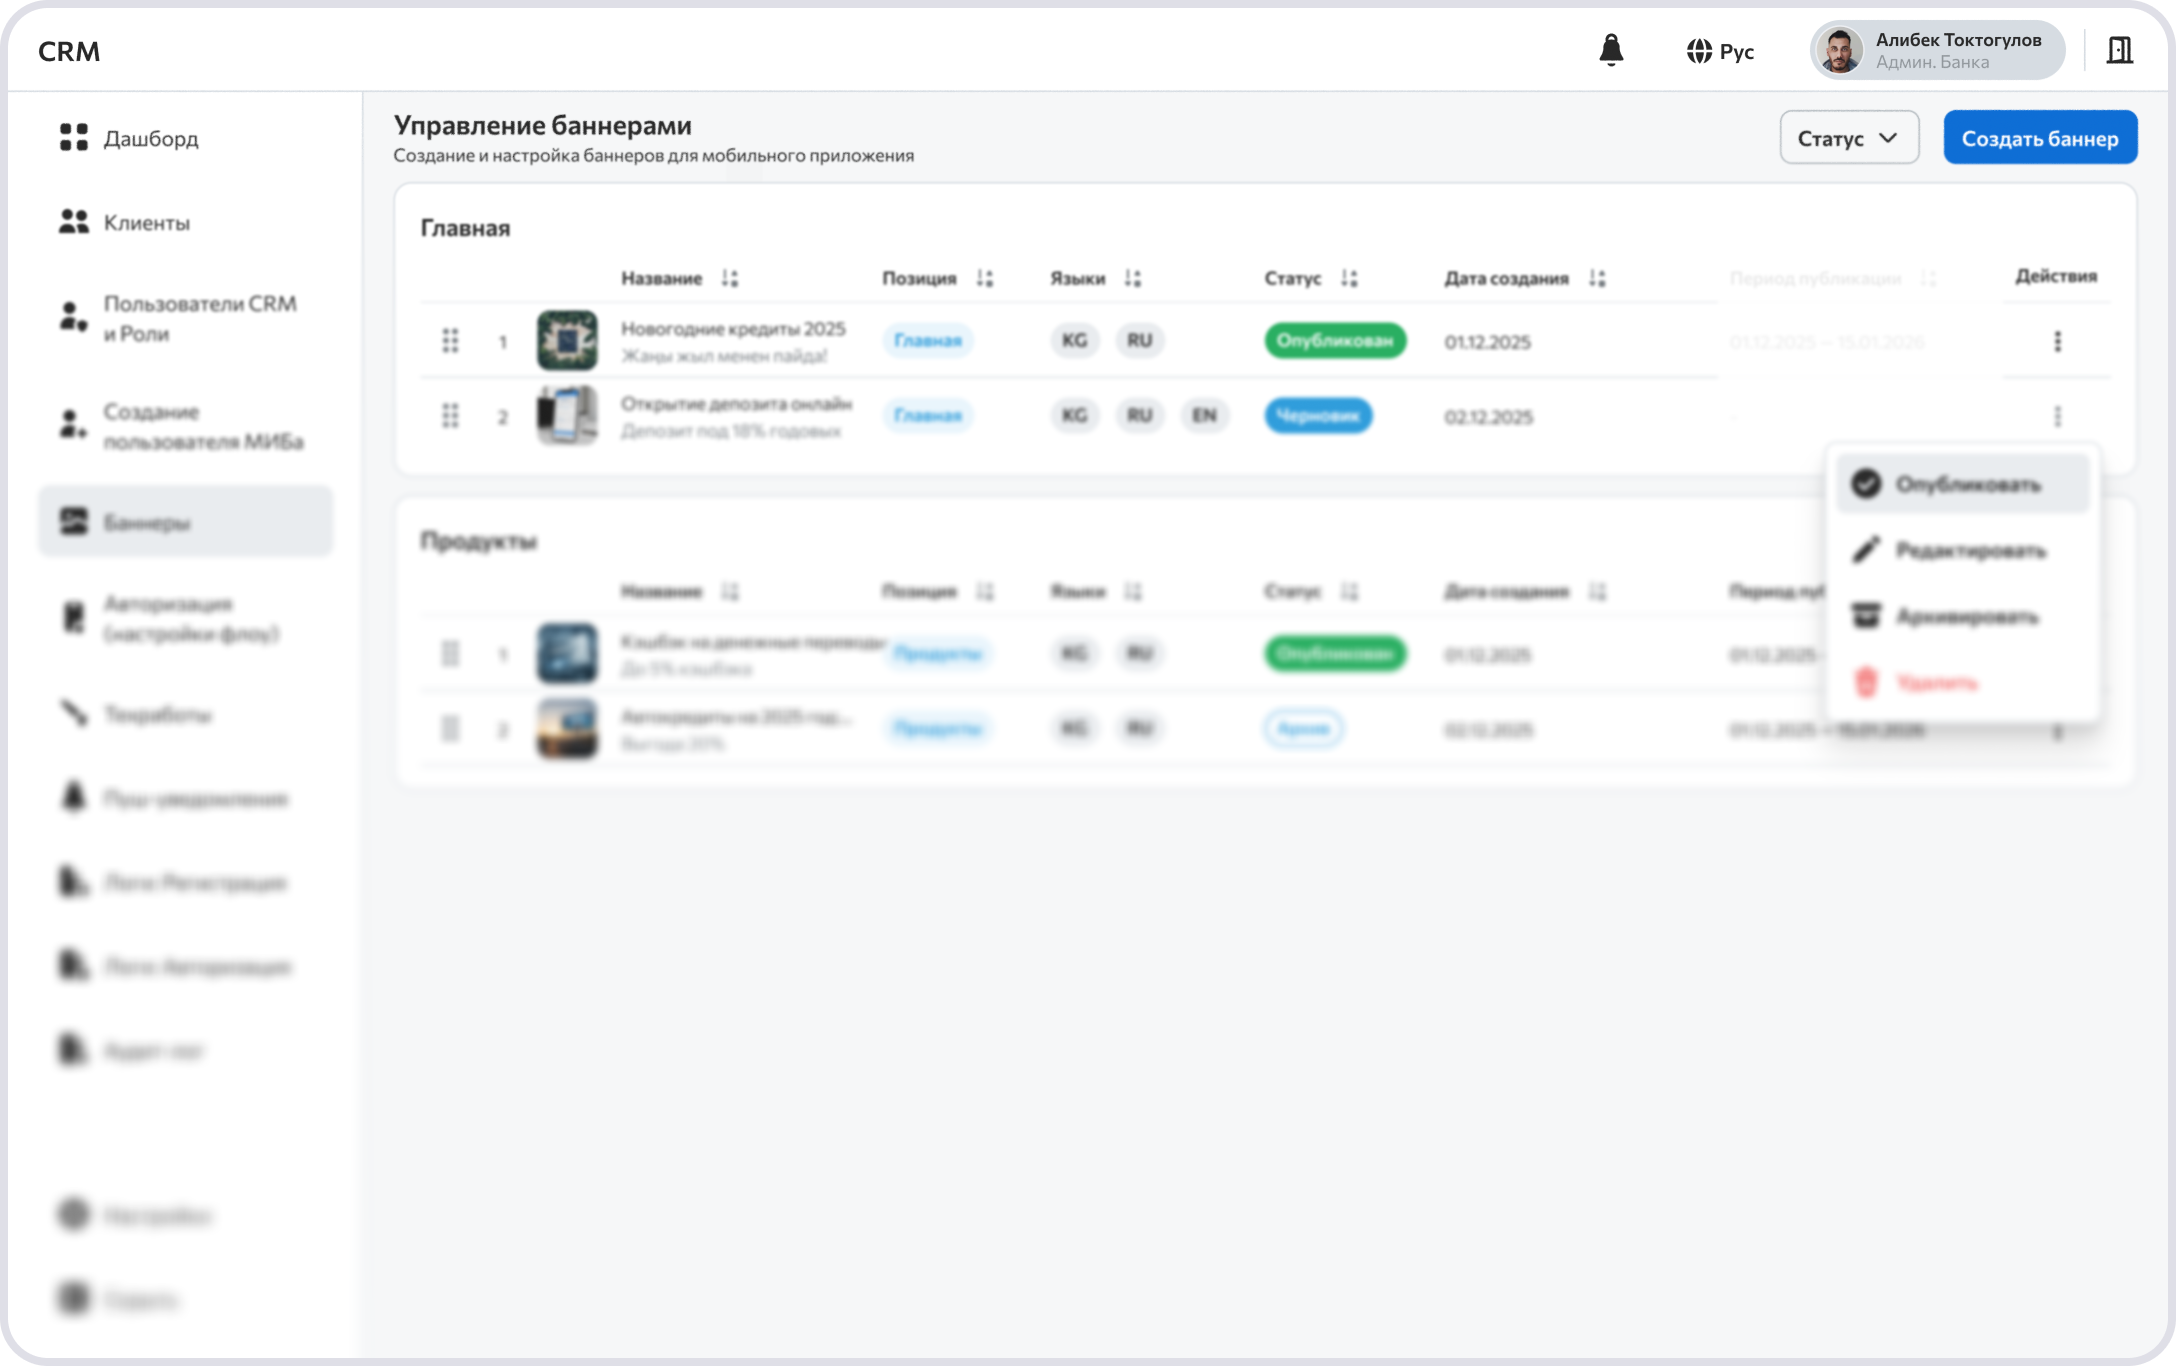The height and width of the screenshot is (1366, 2176).
Task: Open the language globe selector Рус
Action: tap(1720, 51)
